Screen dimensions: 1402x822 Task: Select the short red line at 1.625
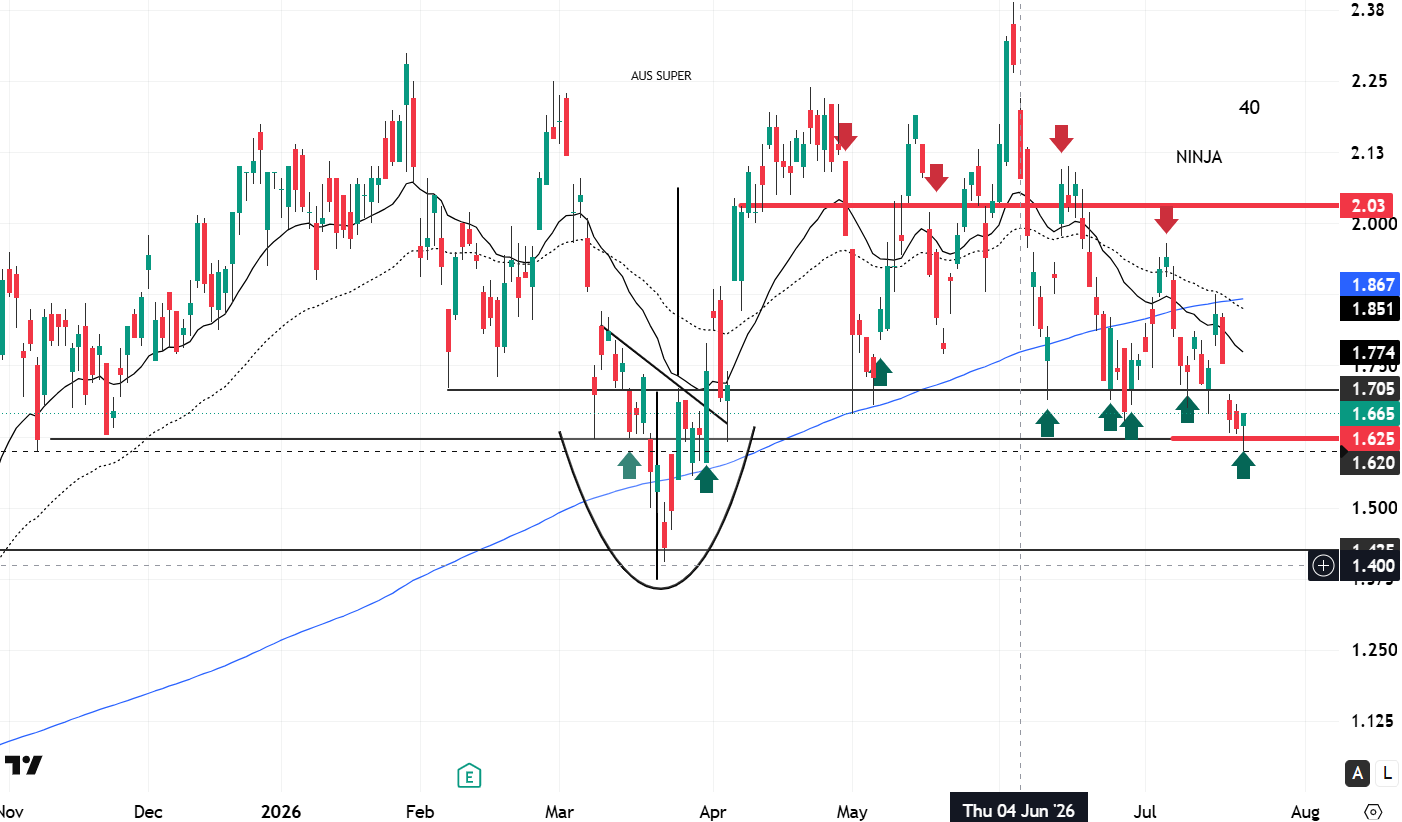(x=1255, y=438)
